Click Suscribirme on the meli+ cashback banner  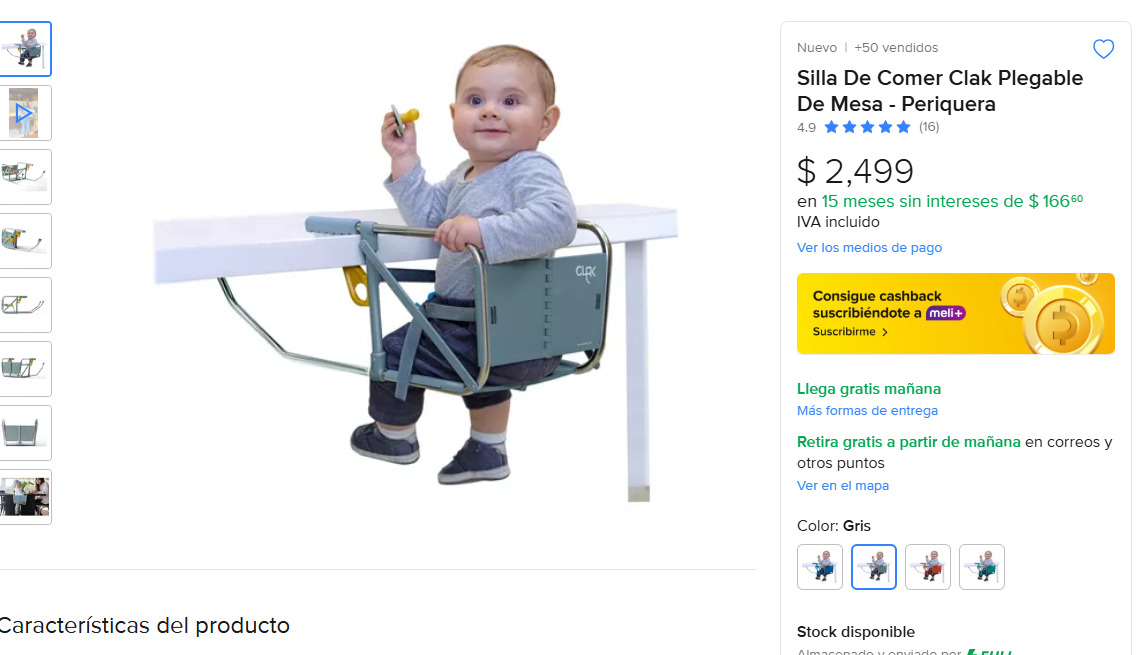(x=850, y=332)
